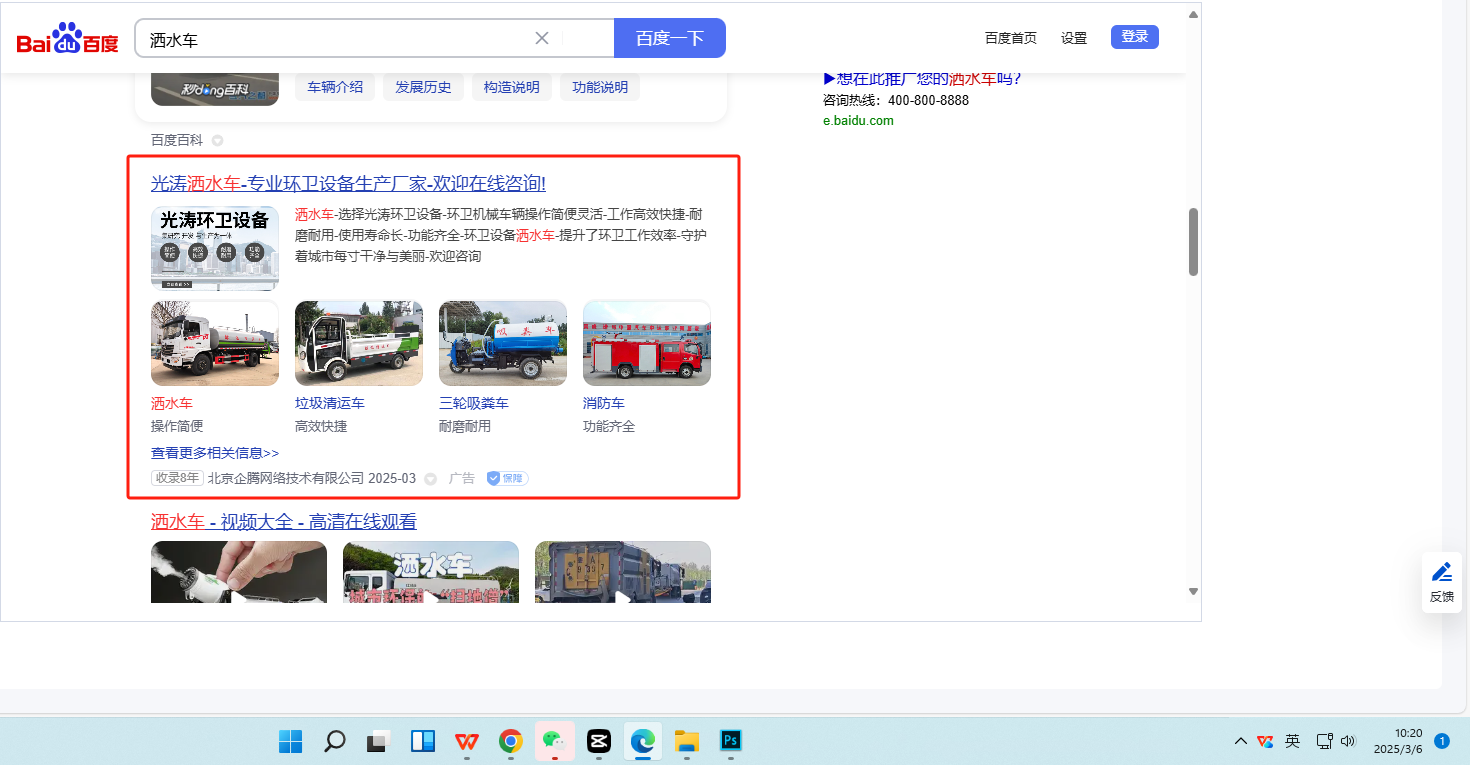The image size is (1470, 765).
Task: Click the 广告 ad label
Action: pos(462,478)
